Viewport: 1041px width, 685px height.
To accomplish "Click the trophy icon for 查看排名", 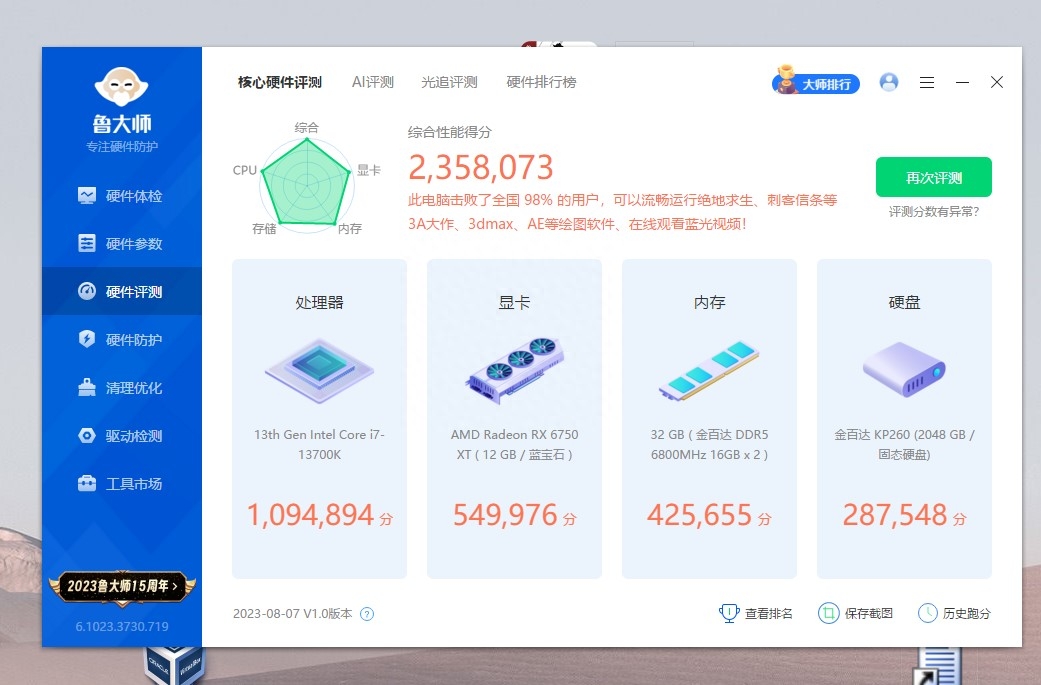I will click(729, 613).
